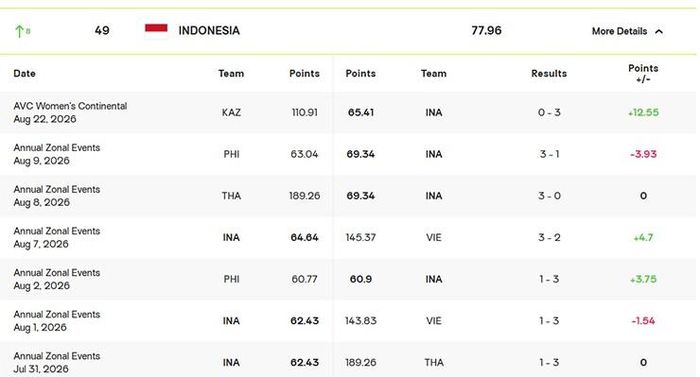Click the Indonesia flag icon

pos(156,30)
